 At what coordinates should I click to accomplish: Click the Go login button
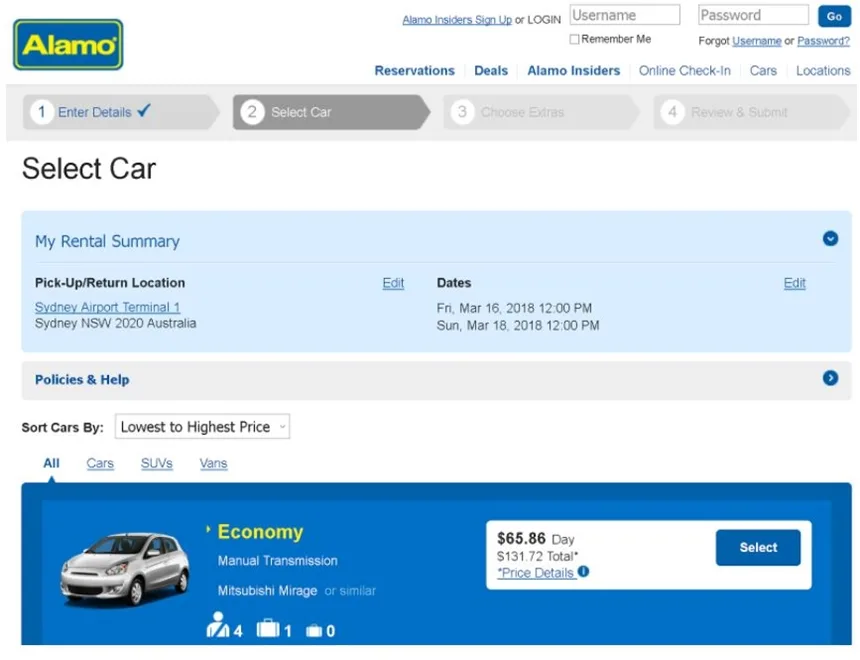click(834, 16)
